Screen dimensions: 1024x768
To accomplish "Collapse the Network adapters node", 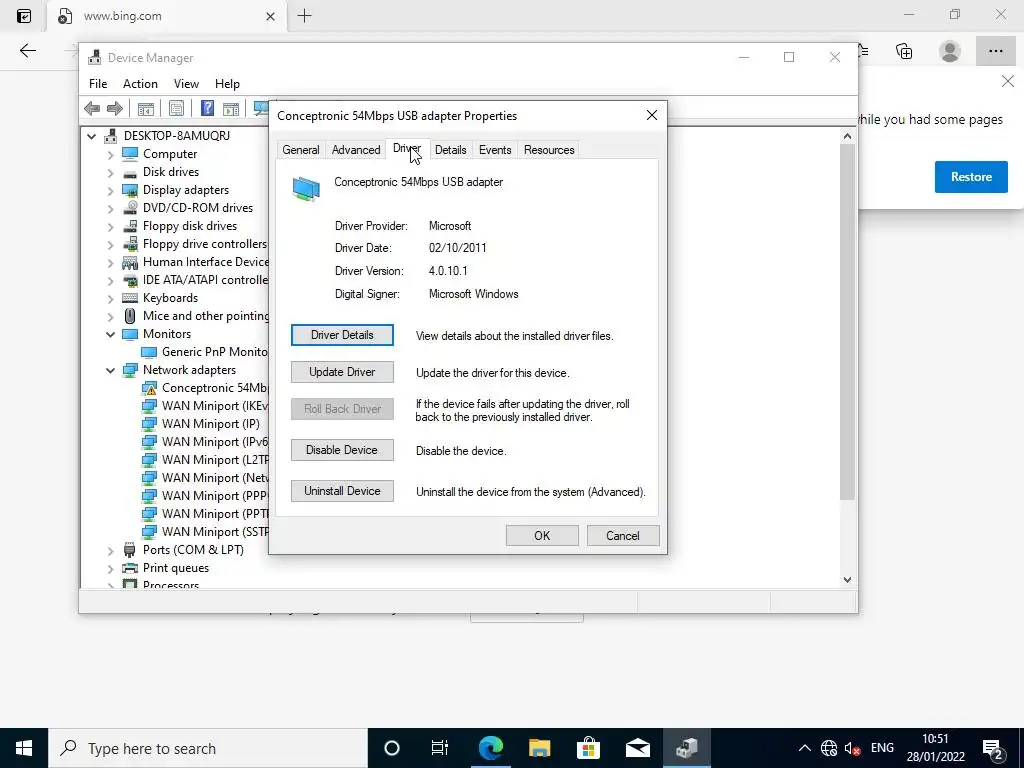I will tap(110, 370).
